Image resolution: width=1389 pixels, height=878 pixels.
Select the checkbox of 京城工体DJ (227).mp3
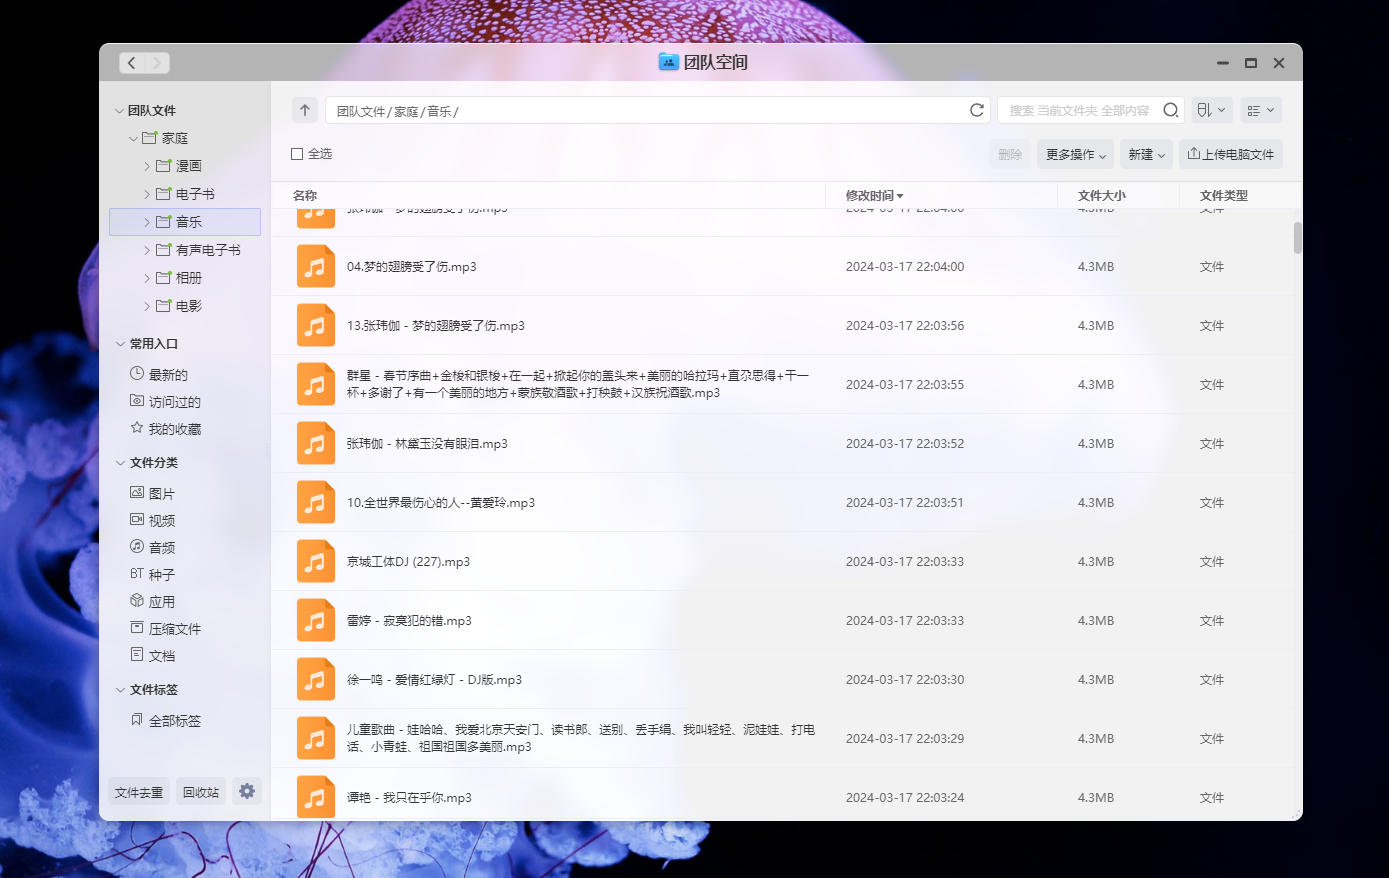point(316,561)
